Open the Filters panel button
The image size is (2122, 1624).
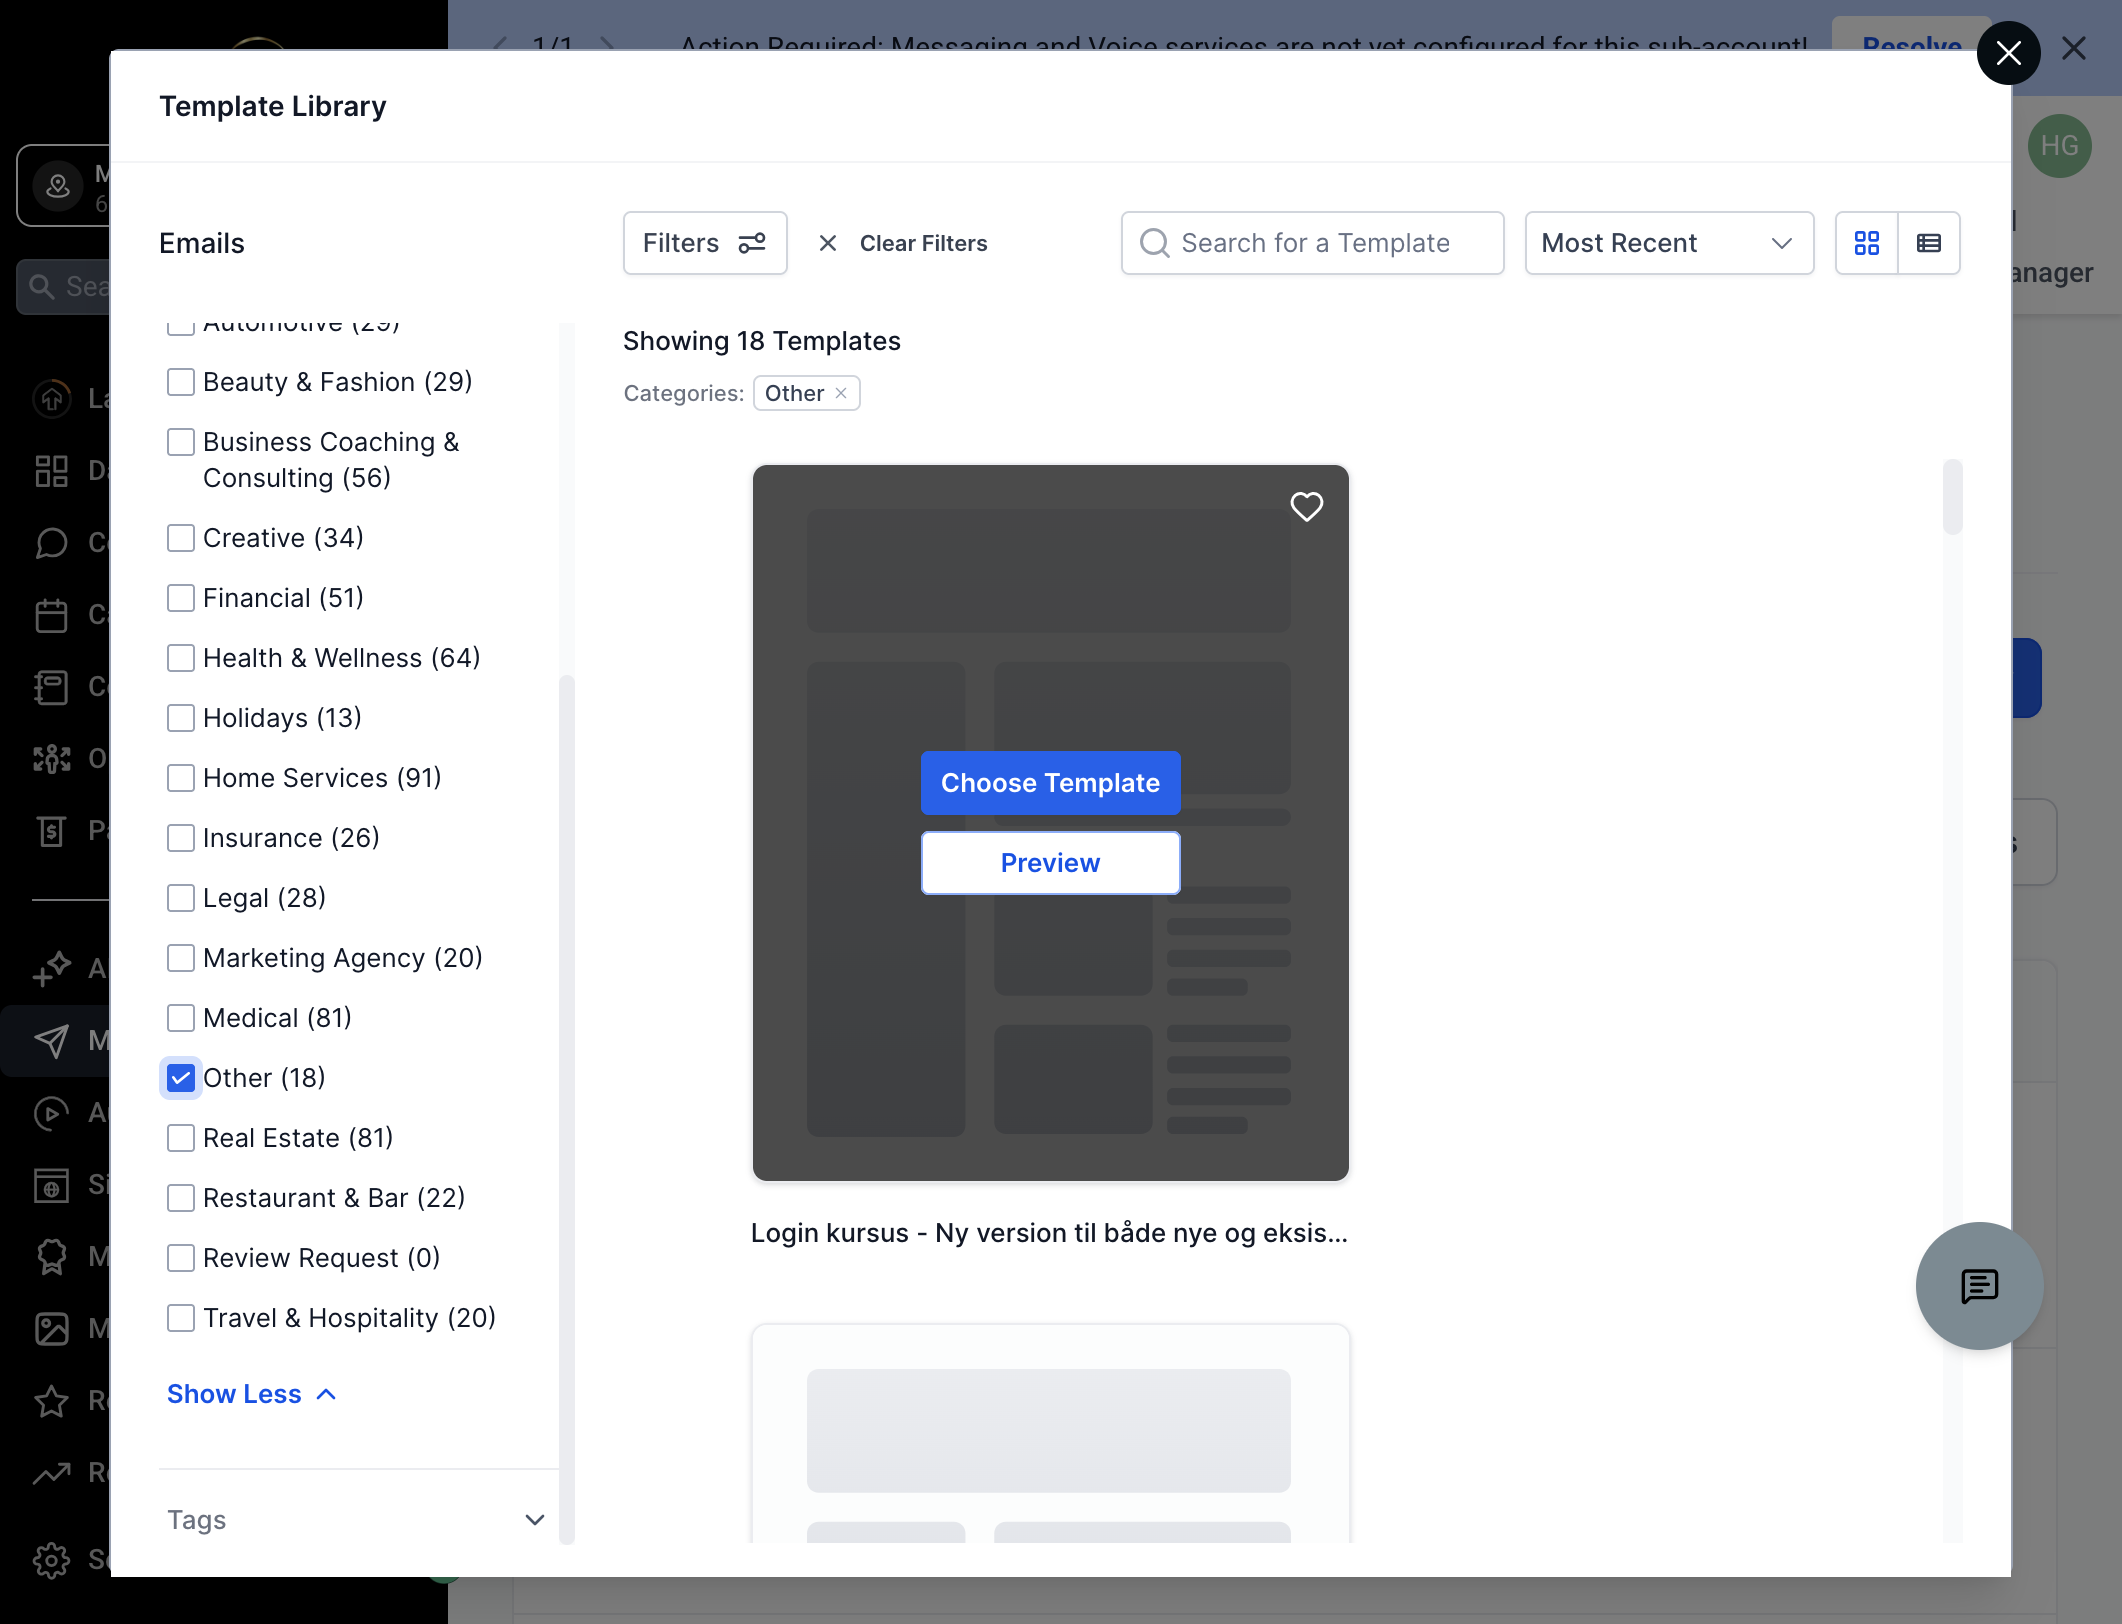tap(704, 243)
